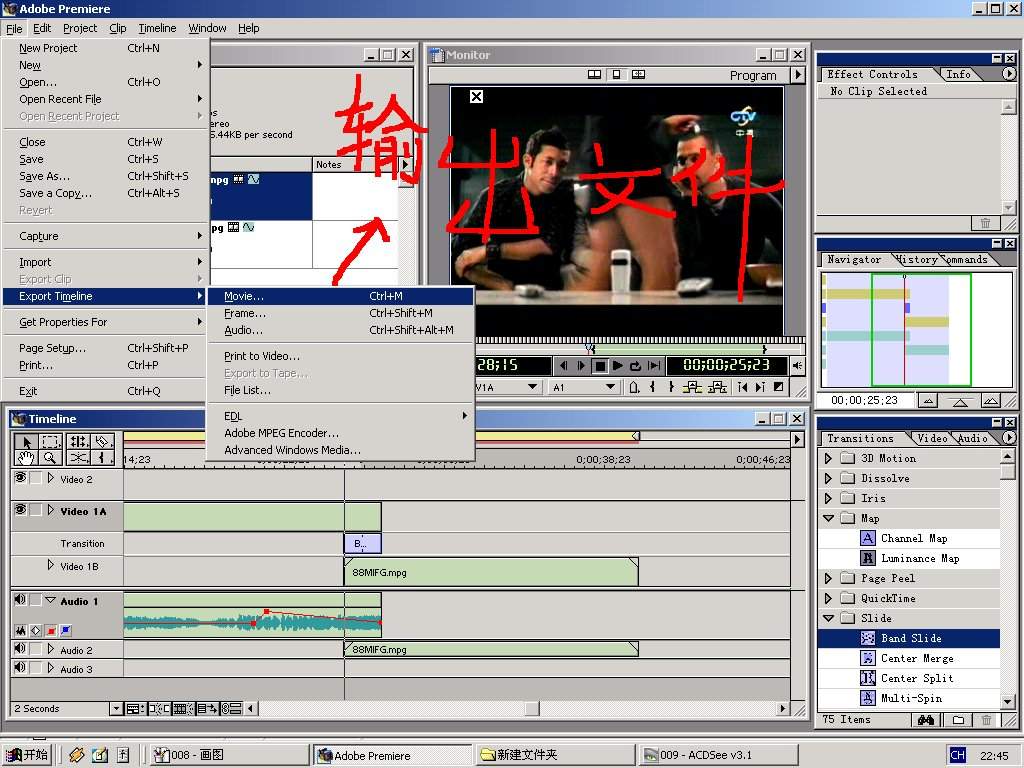Collapse the Audio 1 track

(x=50, y=600)
